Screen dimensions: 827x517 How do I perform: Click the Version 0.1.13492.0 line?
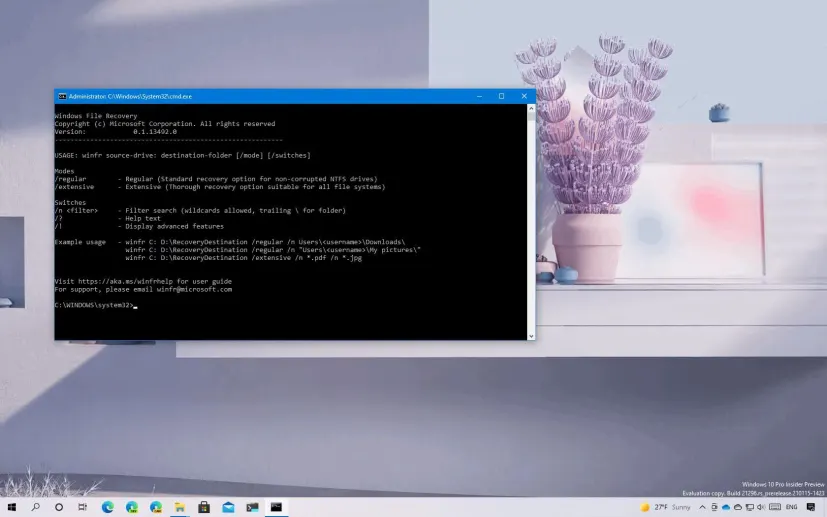coord(116,131)
